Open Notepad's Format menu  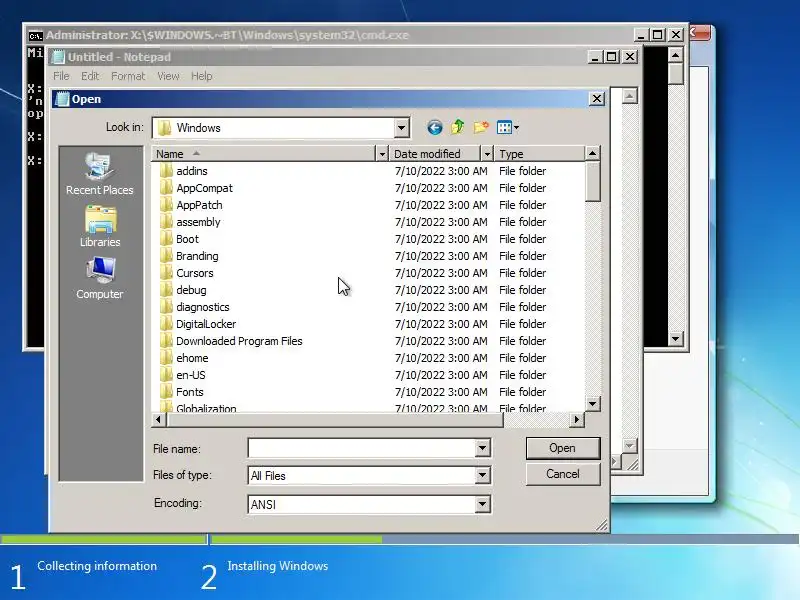pos(128,76)
